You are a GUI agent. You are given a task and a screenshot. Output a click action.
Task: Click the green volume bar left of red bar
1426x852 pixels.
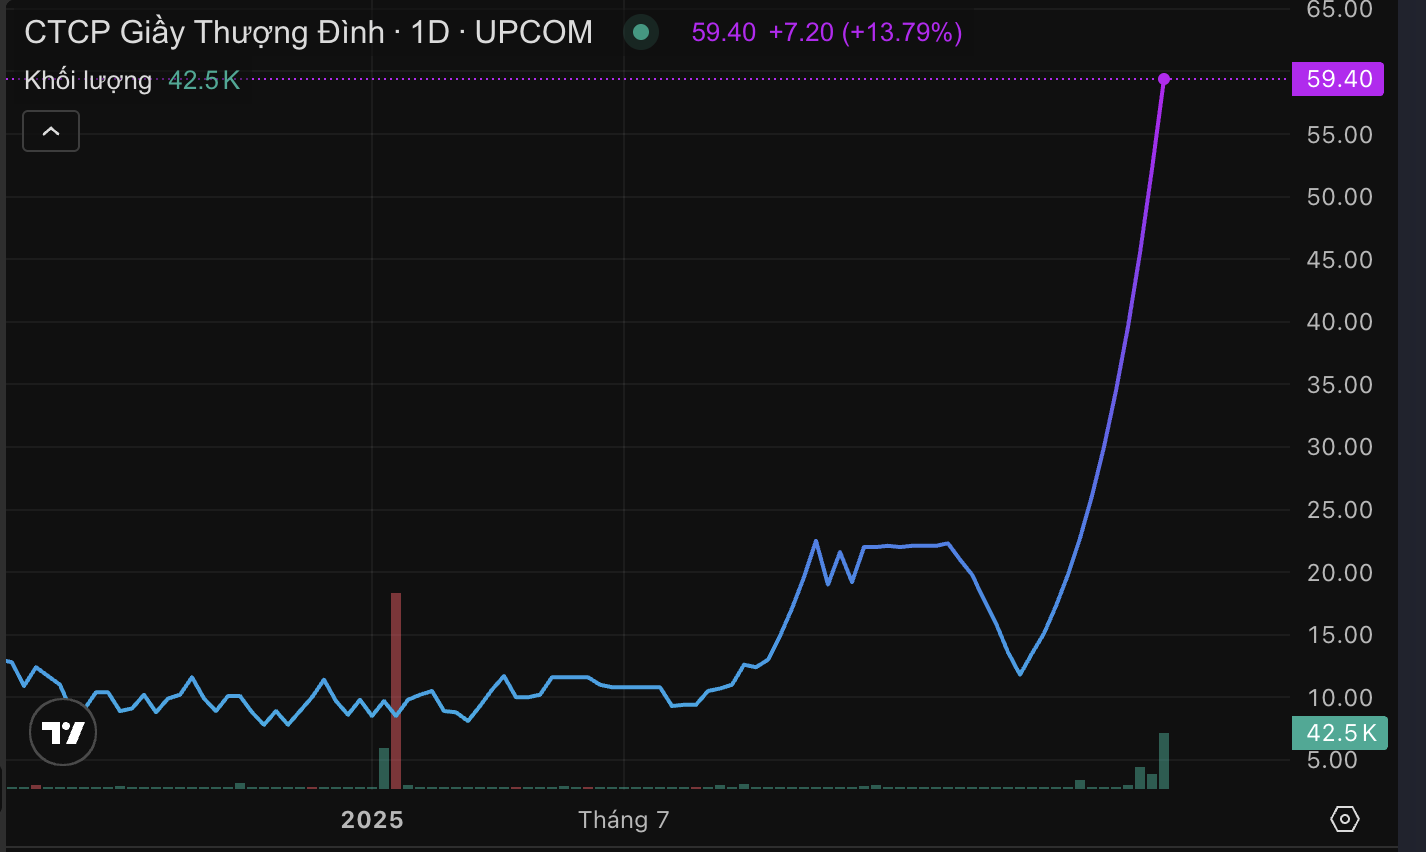[x=384, y=768]
